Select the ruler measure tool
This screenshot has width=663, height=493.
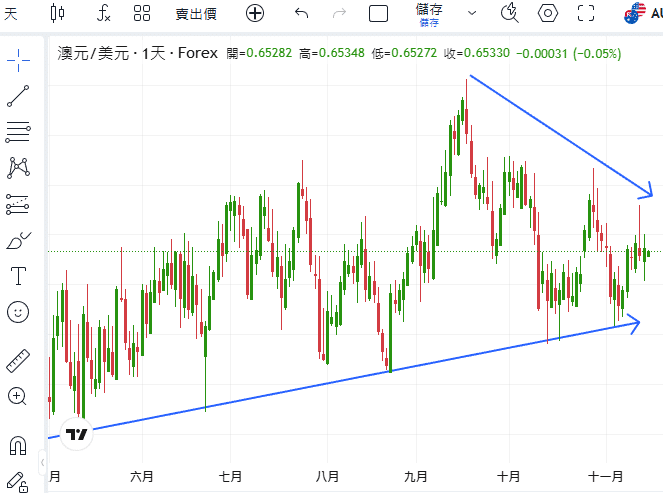pyautogui.click(x=18, y=361)
